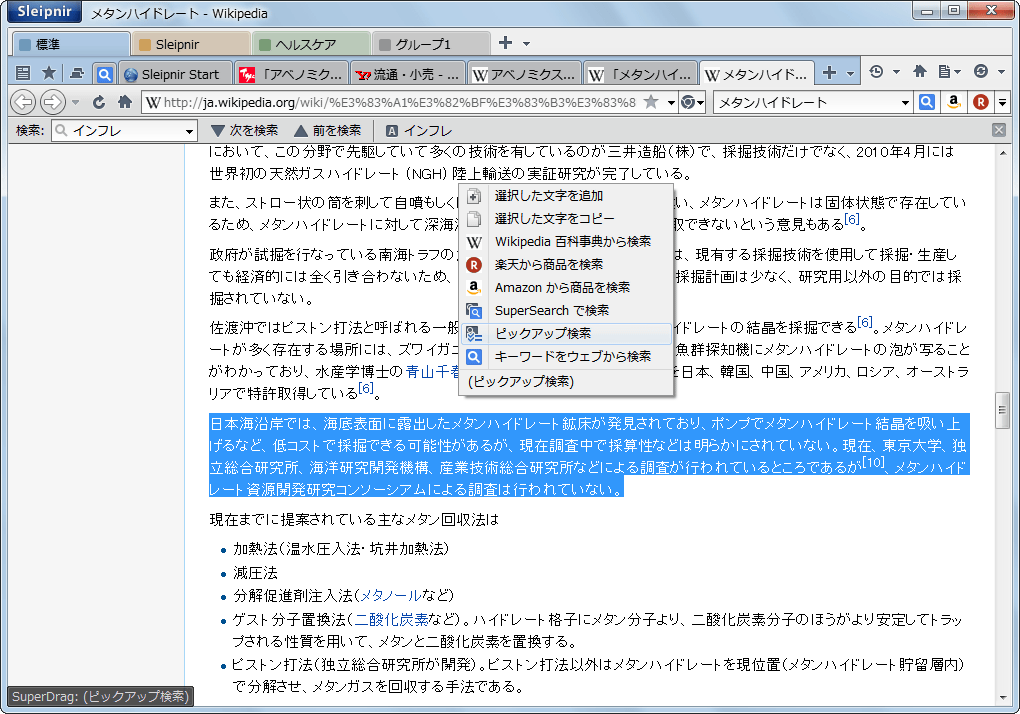Open tab group options dropdown arrow
Viewport: 1020px width, 714px height.
[x=526, y=44]
